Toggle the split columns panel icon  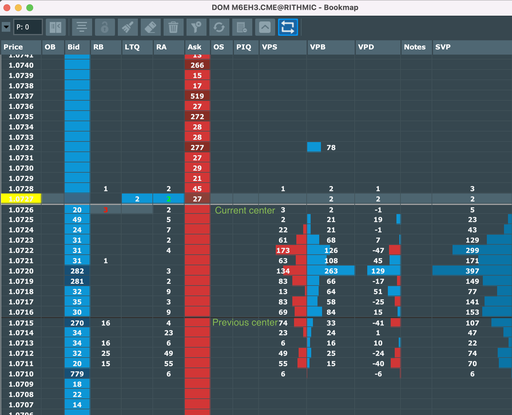pyautogui.click(x=55, y=27)
